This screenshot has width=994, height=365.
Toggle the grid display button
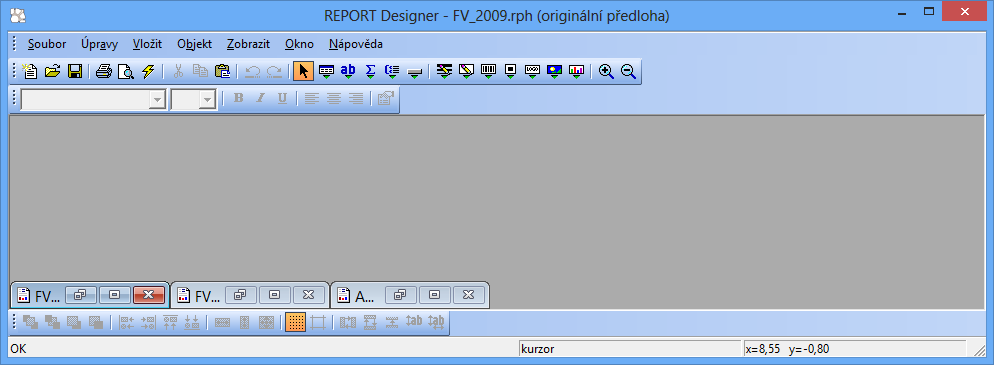pyautogui.click(x=295, y=323)
